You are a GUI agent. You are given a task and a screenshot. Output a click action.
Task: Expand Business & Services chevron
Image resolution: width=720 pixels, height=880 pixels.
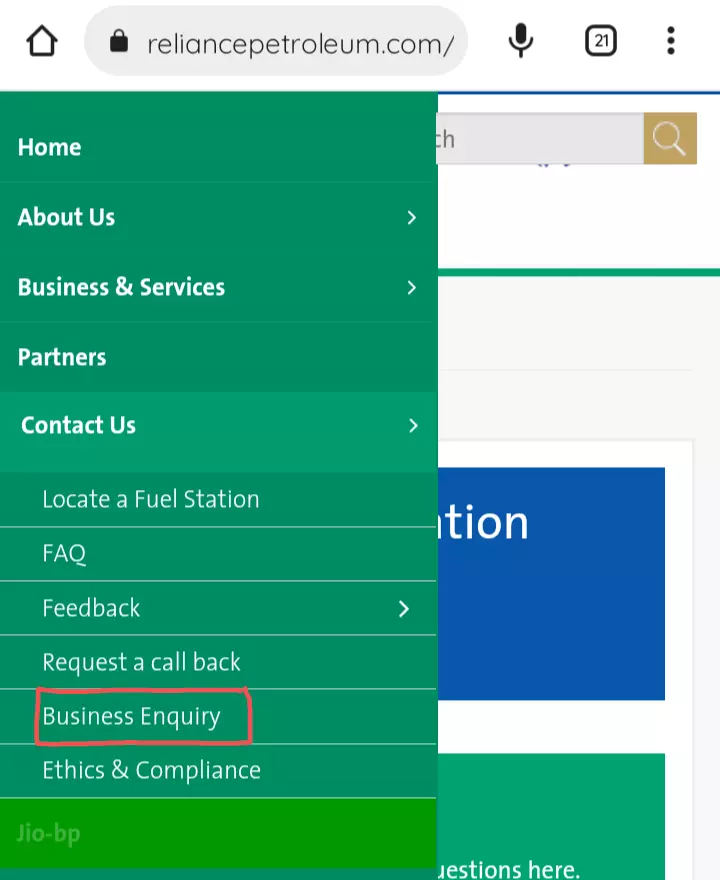coord(412,287)
